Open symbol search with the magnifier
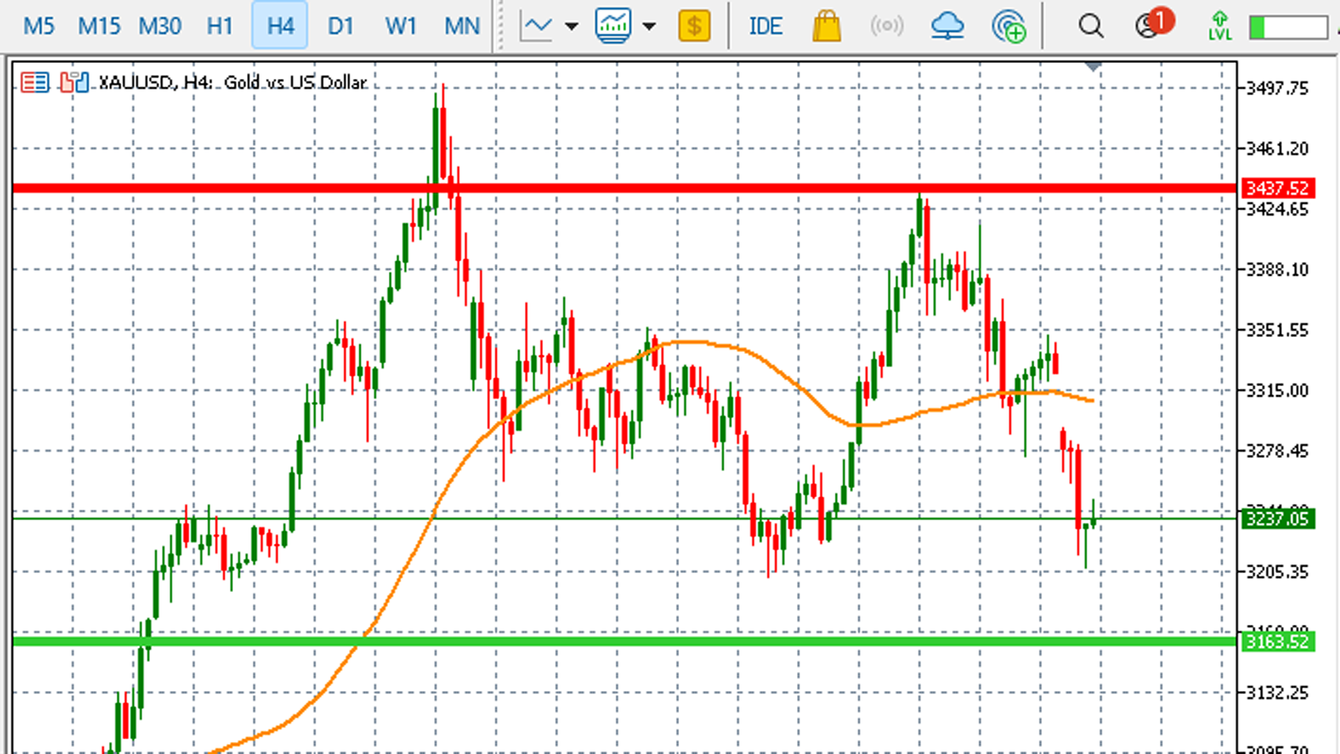Viewport: 1340px width, 754px height. [x=1090, y=27]
